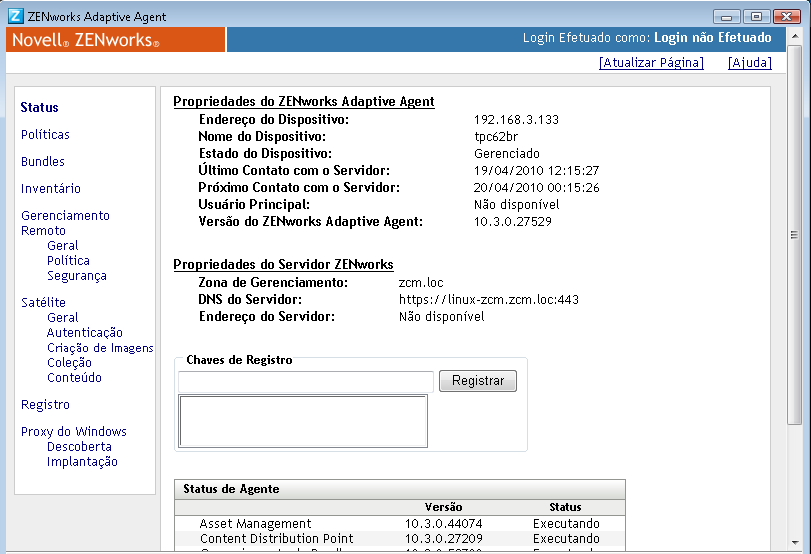Screen dimensions: 811x554
Task: Open Geral under Gerenciamento Remoto
Action: (63, 246)
